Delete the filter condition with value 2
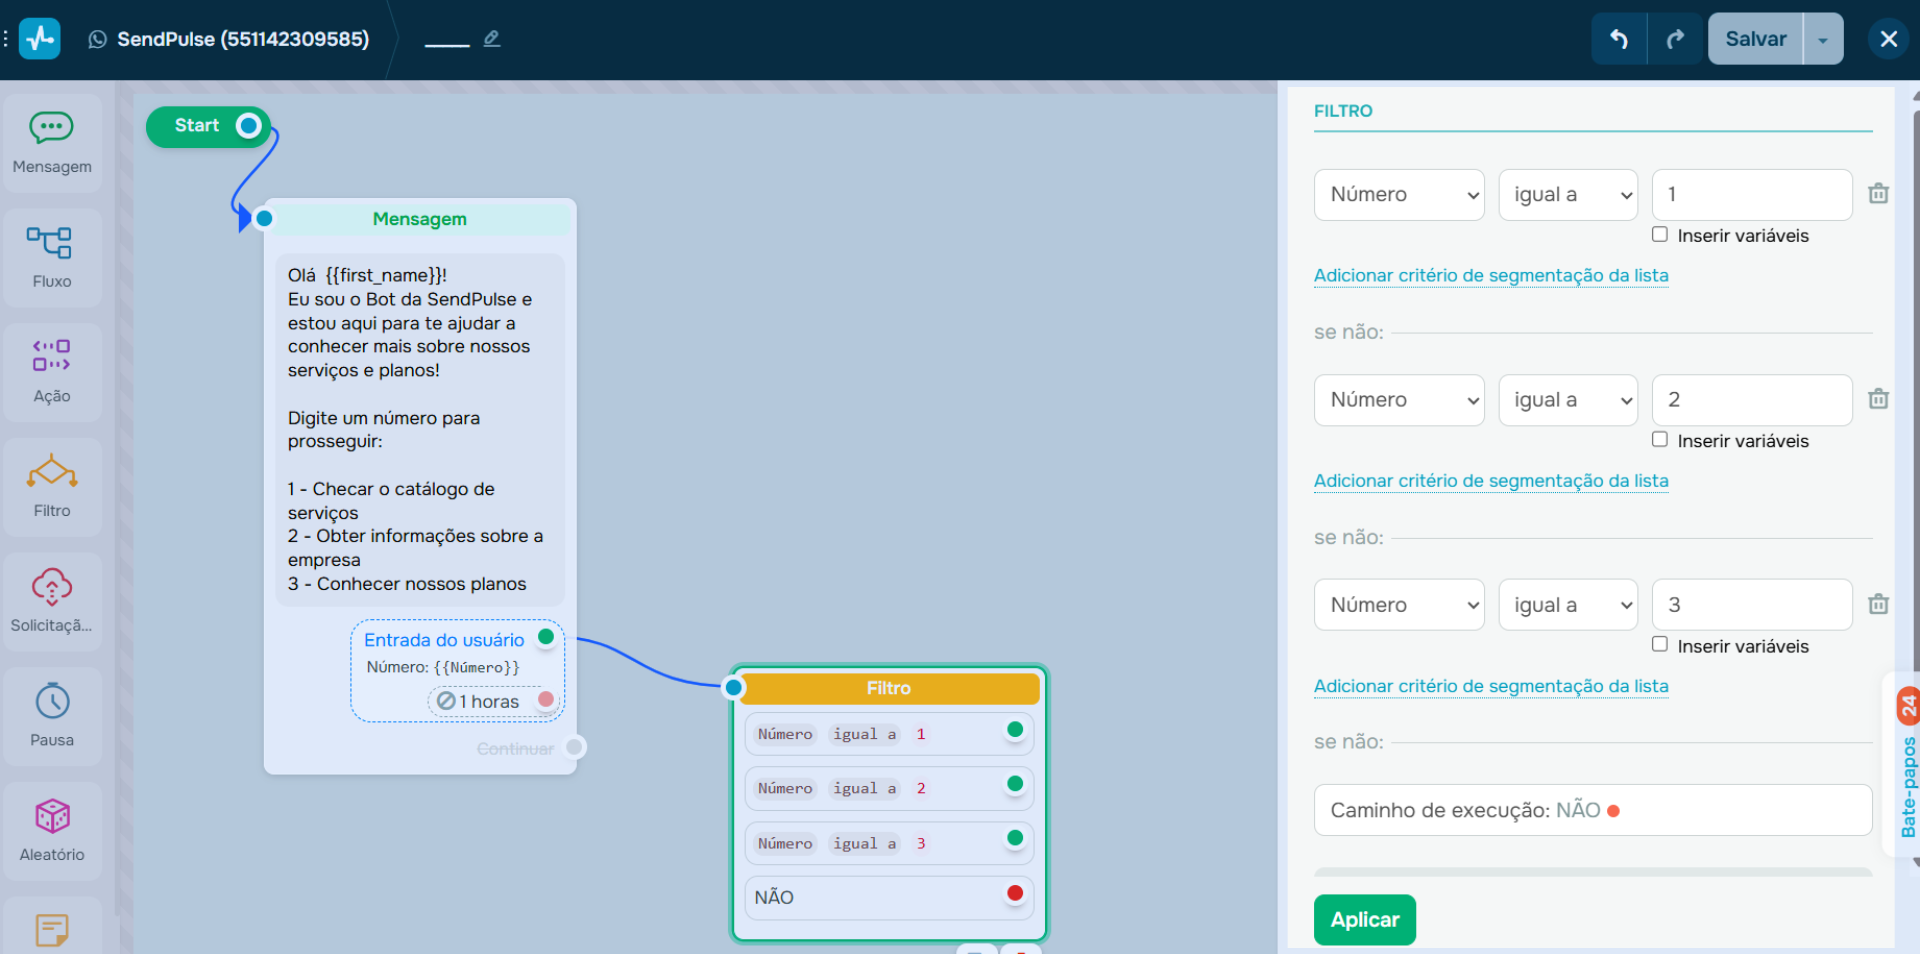This screenshot has width=1920, height=954. [1878, 399]
